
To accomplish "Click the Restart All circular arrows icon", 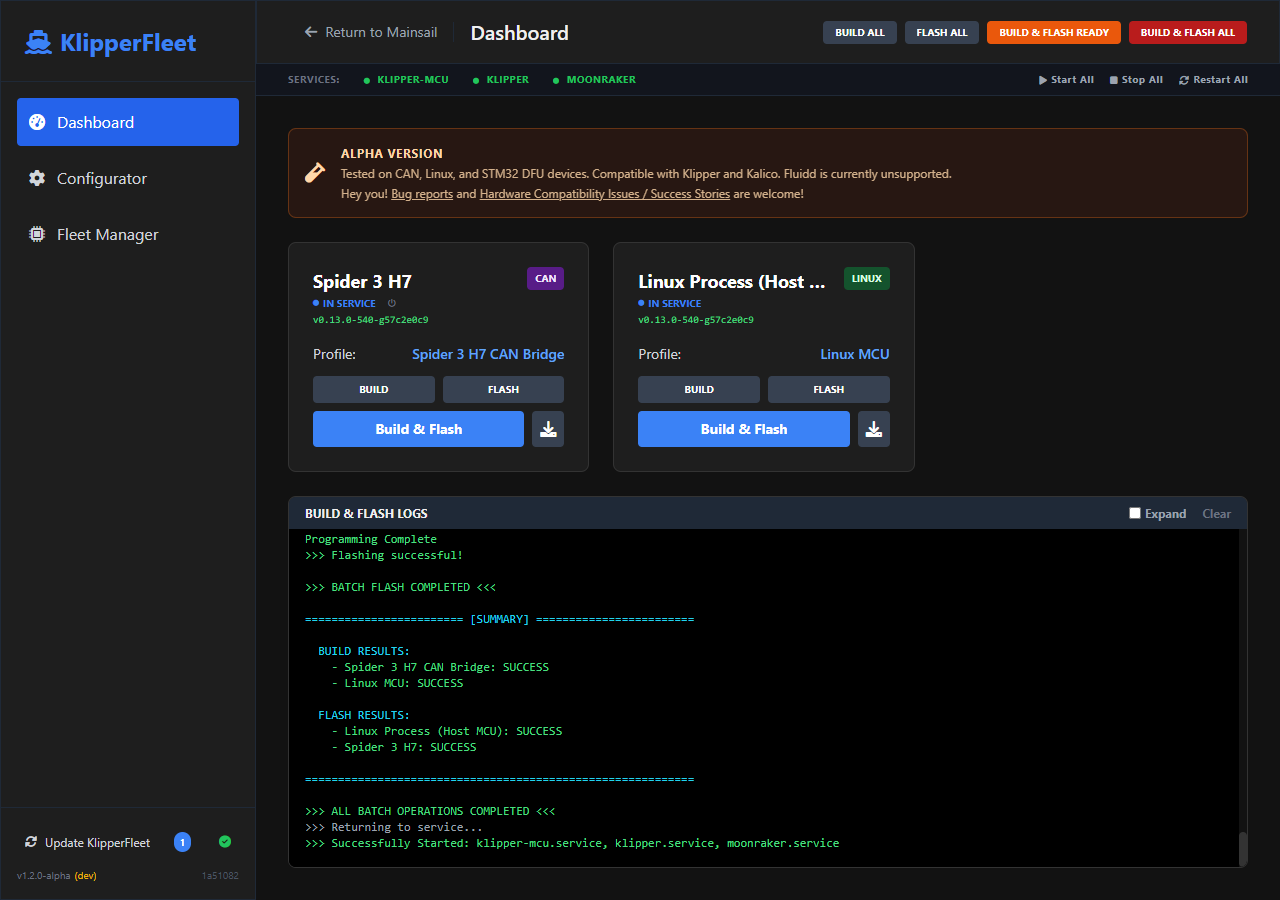I will click(1184, 80).
